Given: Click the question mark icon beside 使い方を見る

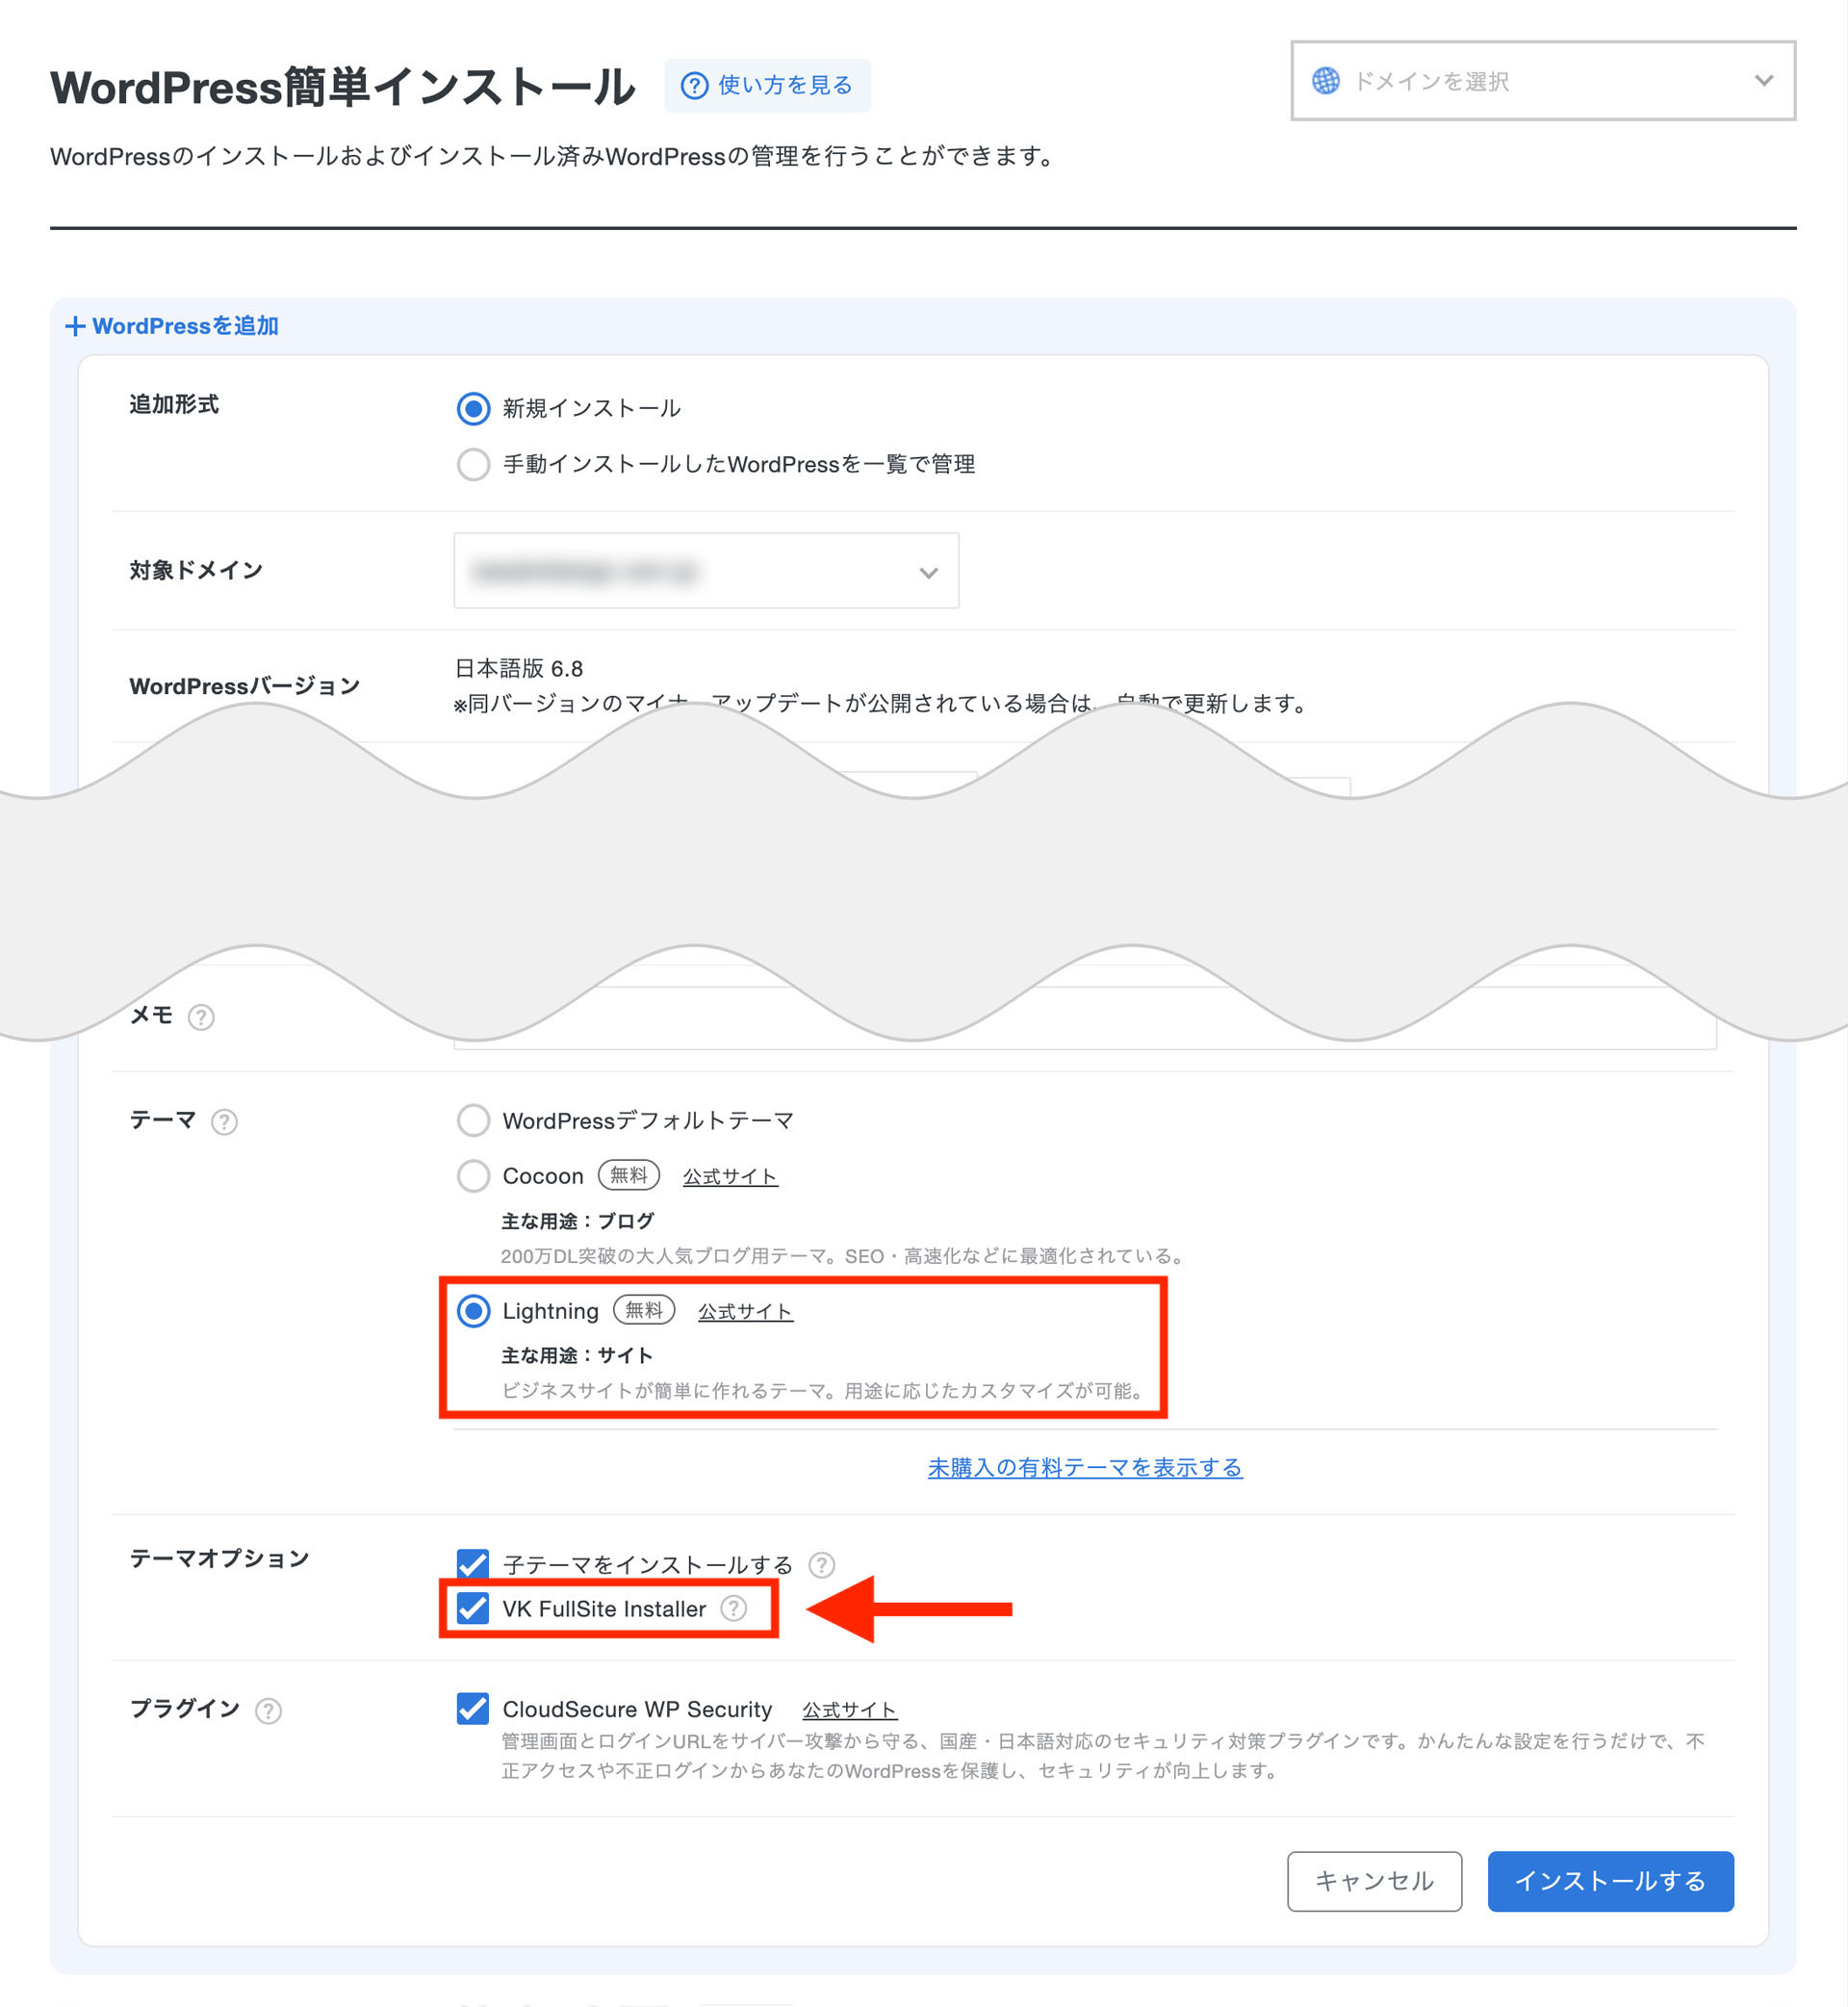Looking at the screenshot, I should (x=694, y=86).
